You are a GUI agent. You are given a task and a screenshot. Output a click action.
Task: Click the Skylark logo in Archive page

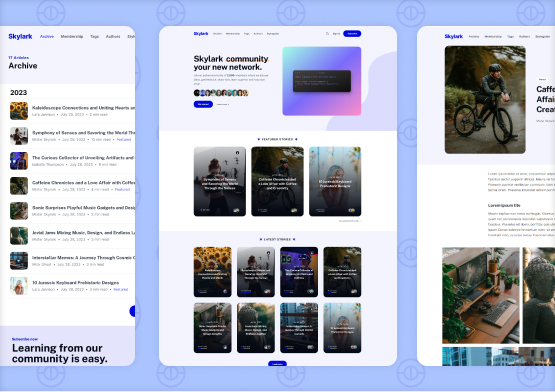[x=20, y=36]
